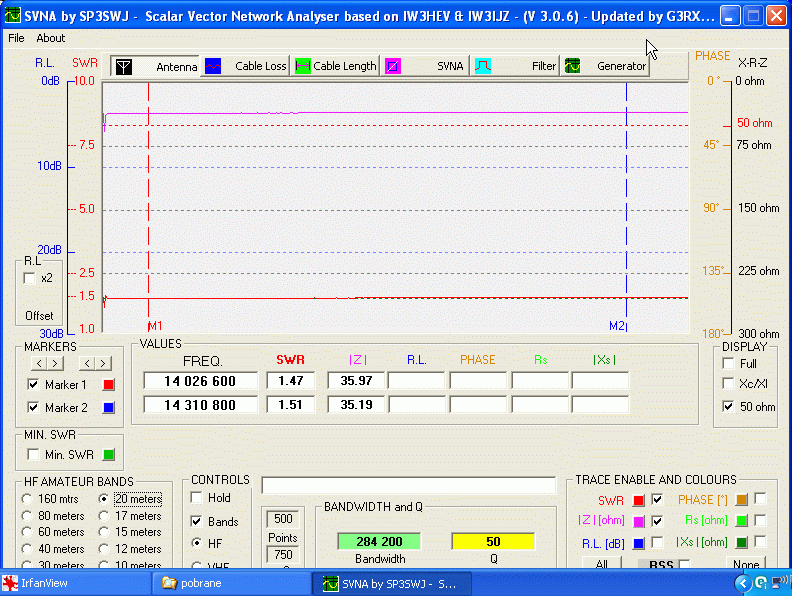Choose the Cable Length mode
The width and height of the screenshot is (792, 596).
point(336,67)
